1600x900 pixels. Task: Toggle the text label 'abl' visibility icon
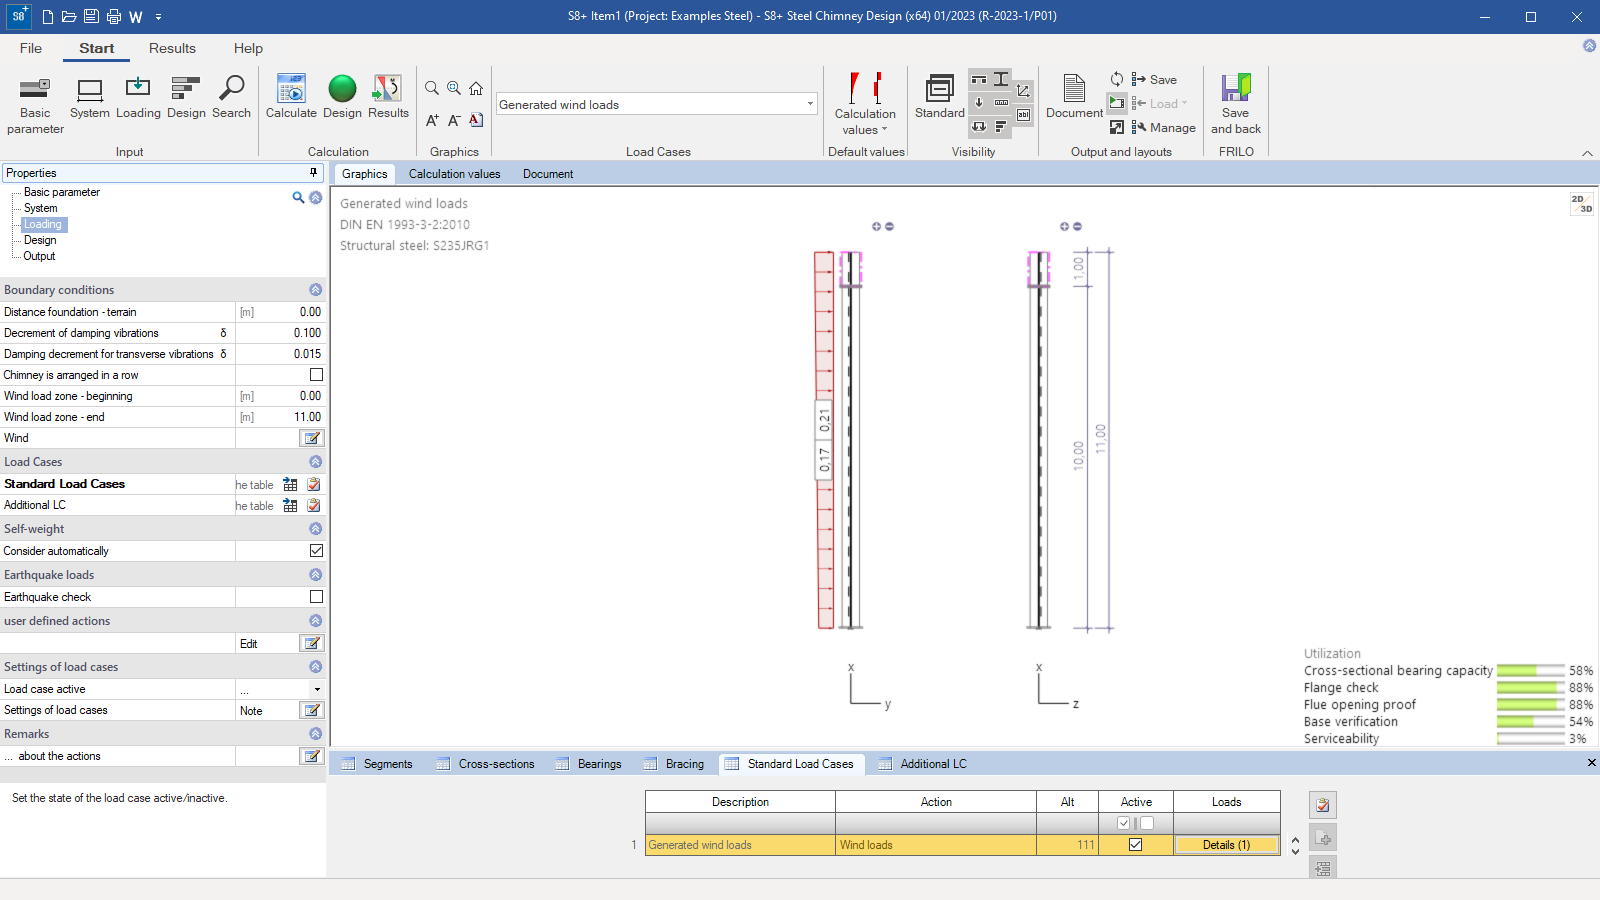[1024, 115]
